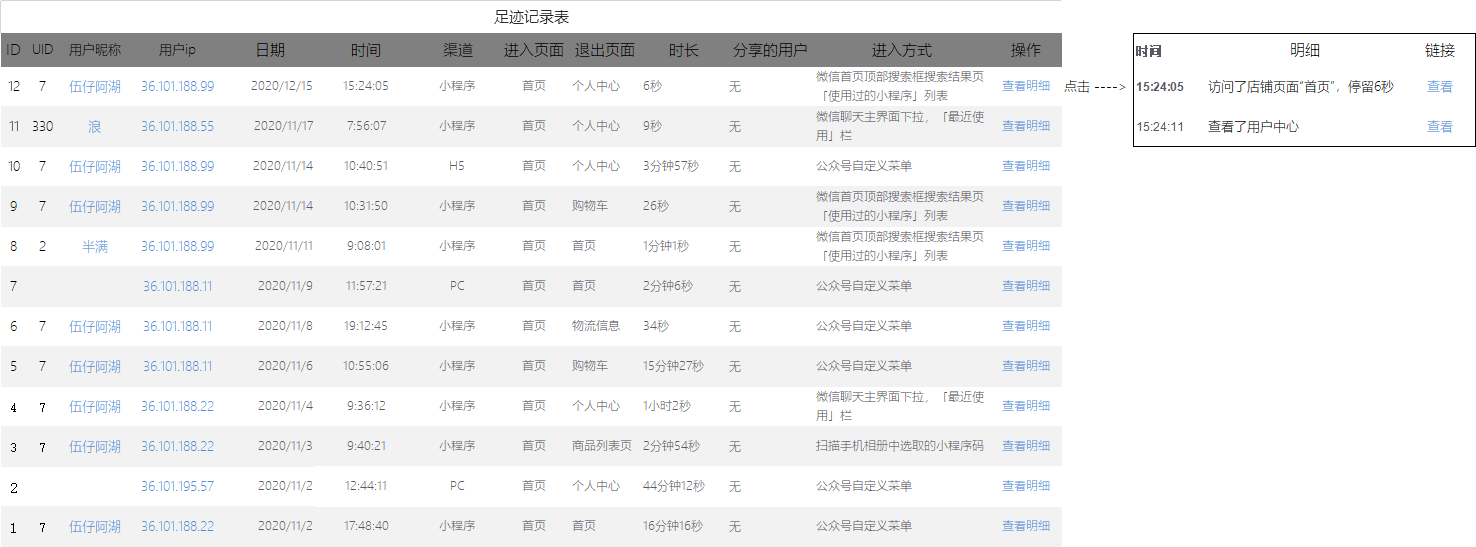1476x547 pixels.
Task: Open user nickname 浪 profile link
Action: [x=94, y=126]
